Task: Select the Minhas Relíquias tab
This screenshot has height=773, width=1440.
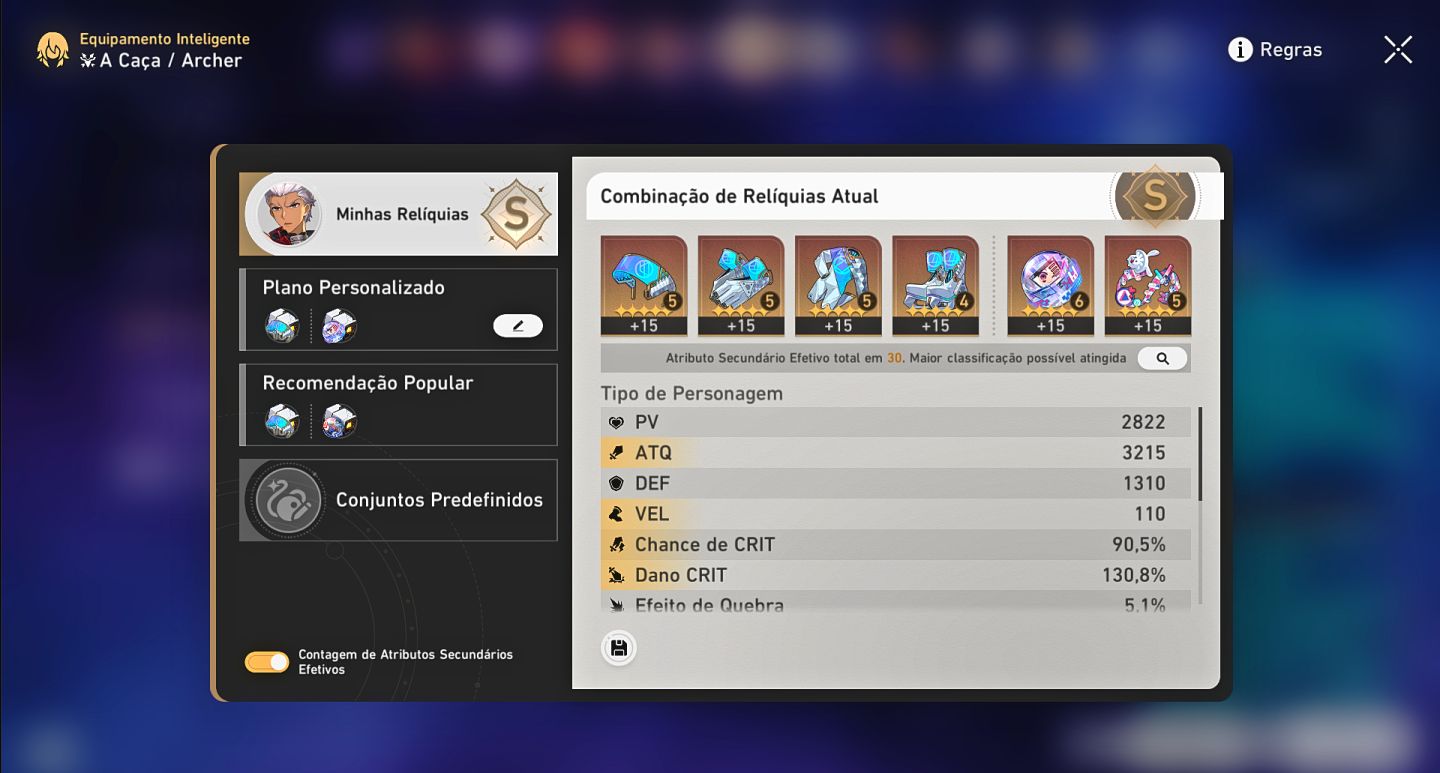Action: pyautogui.click(x=398, y=214)
